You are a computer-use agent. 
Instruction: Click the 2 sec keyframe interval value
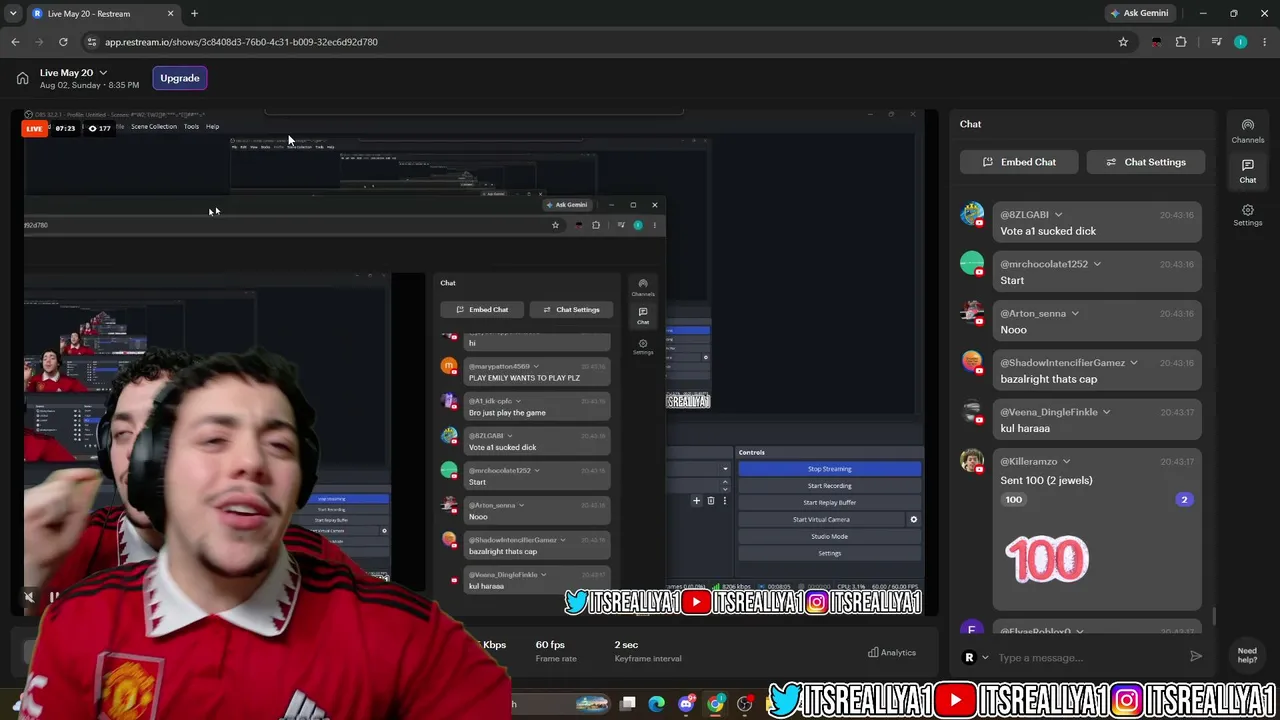[626, 645]
